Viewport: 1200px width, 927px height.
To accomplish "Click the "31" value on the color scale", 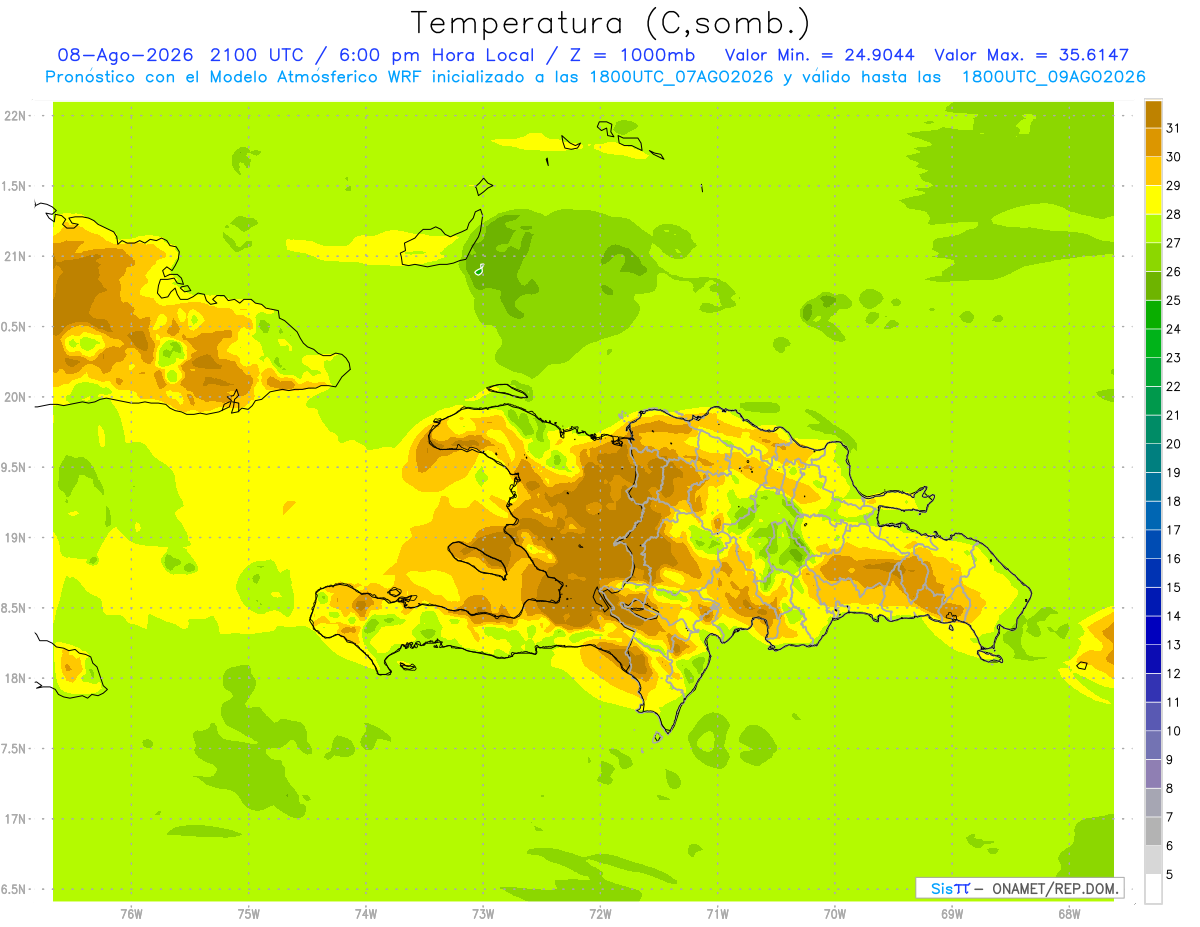I will click(x=1174, y=128).
